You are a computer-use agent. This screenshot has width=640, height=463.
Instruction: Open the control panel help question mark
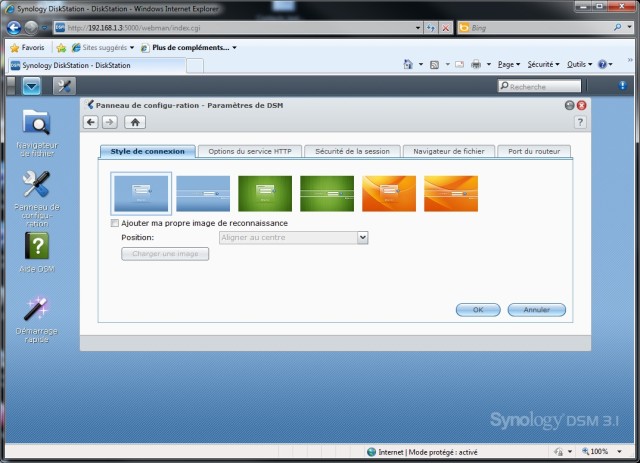pos(580,122)
